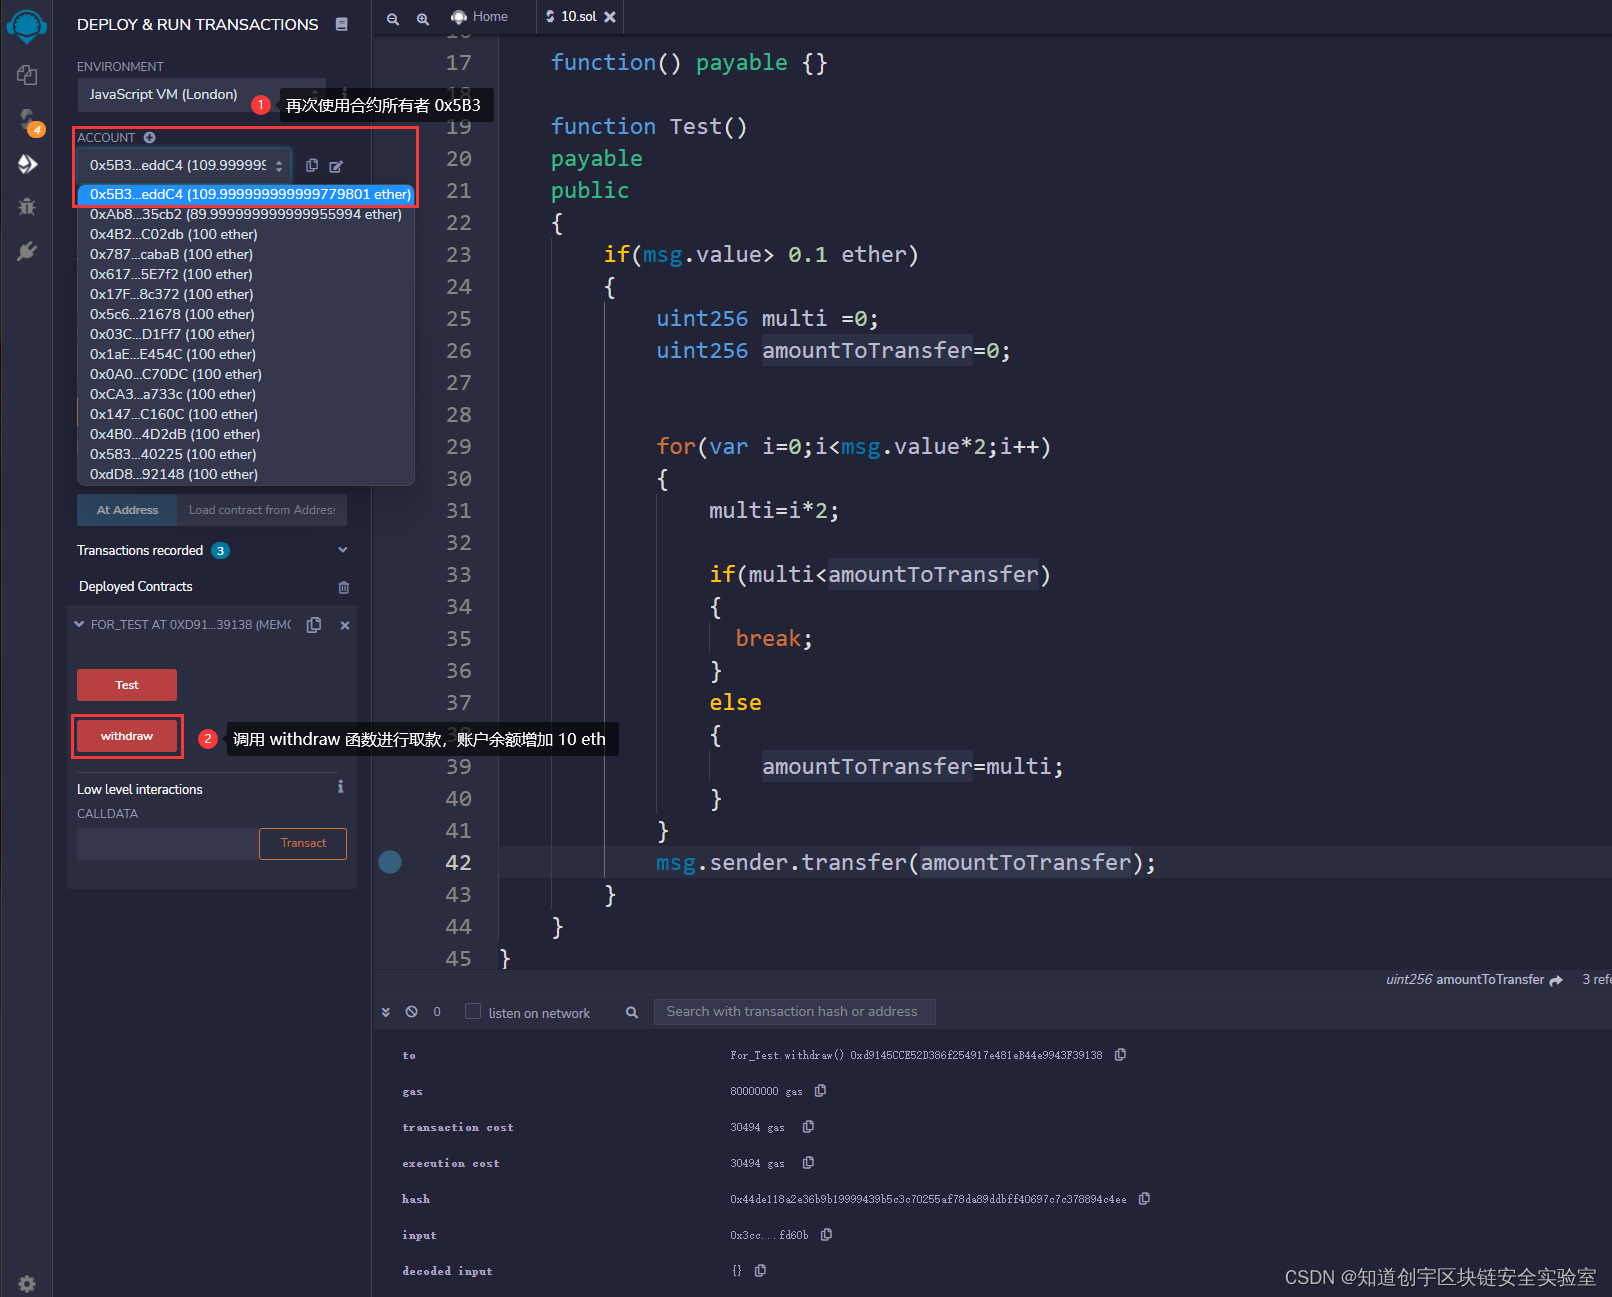The image size is (1612, 1297).
Task: Remove the FOR_TEST deployed contract instance
Action: [345, 625]
